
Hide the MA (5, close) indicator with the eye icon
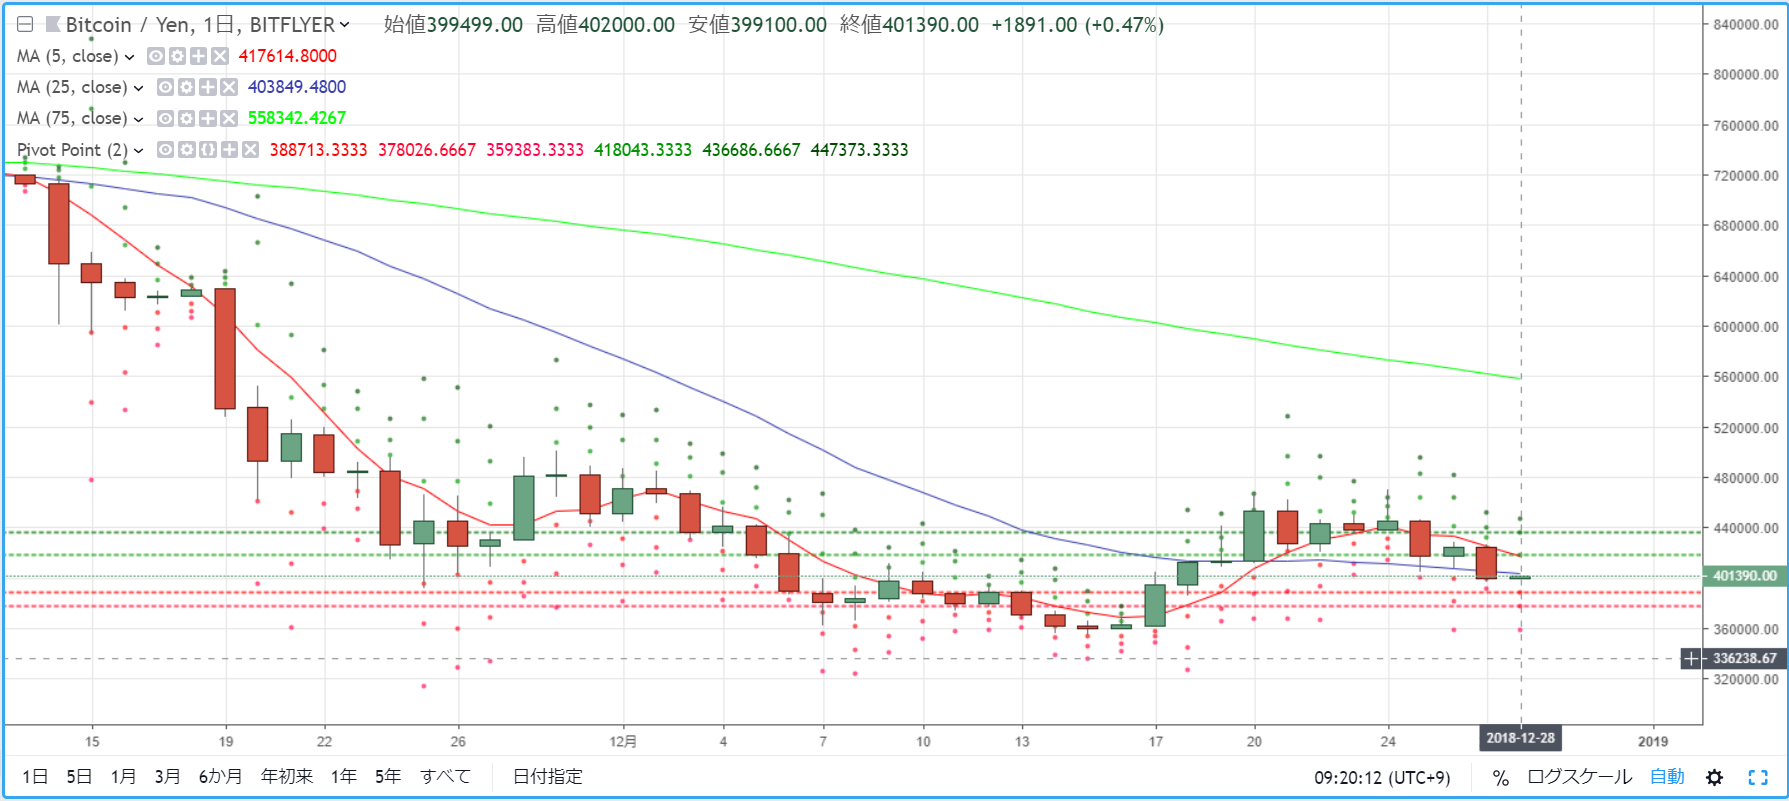(x=156, y=56)
